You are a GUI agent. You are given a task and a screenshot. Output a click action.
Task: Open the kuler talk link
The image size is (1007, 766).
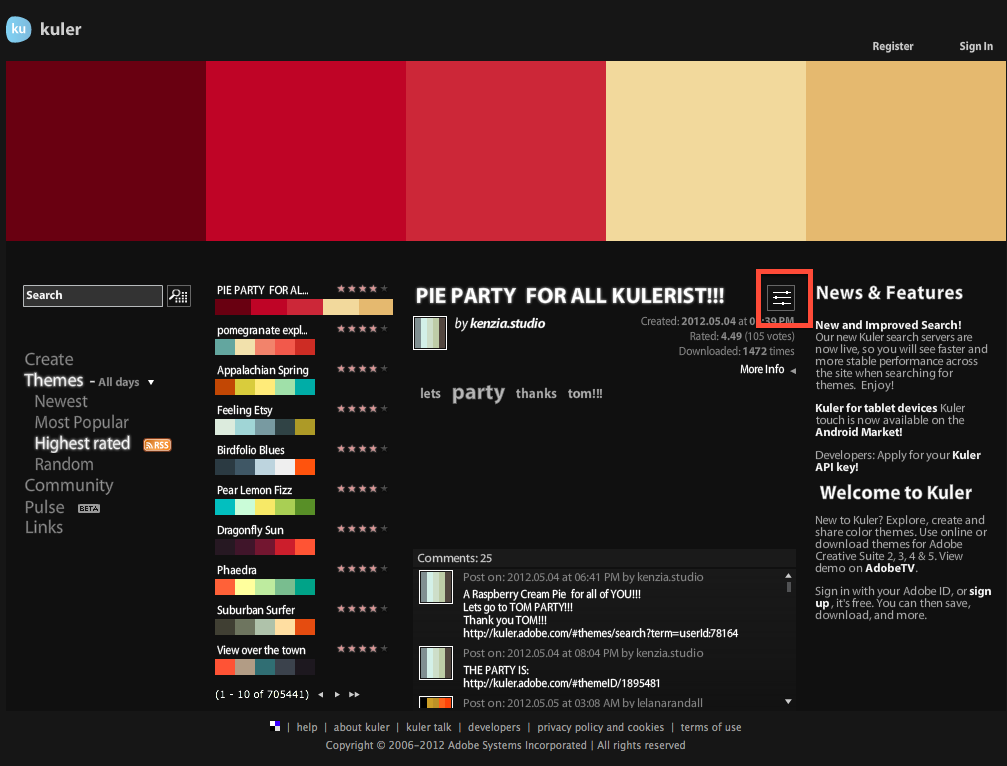429,727
